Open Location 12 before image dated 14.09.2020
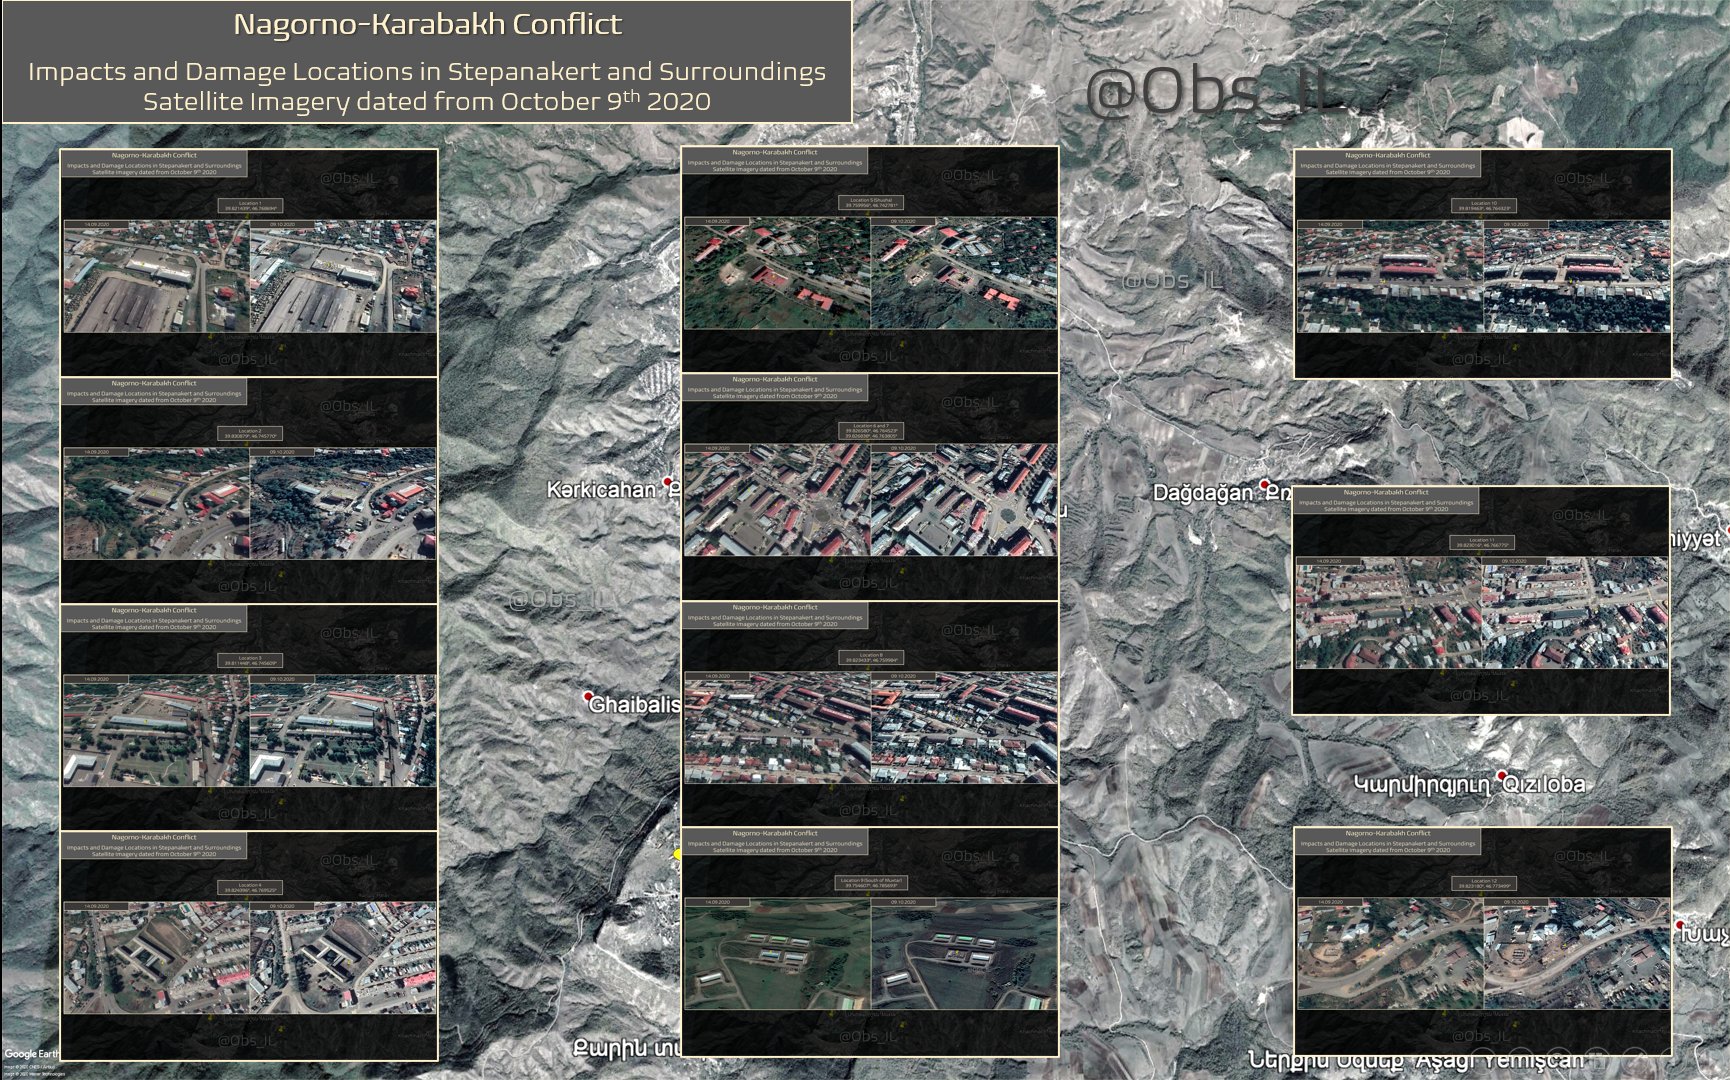Image resolution: width=1730 pixels, height=1080 pixels. pyautogui.click(x=1390, y=953)
